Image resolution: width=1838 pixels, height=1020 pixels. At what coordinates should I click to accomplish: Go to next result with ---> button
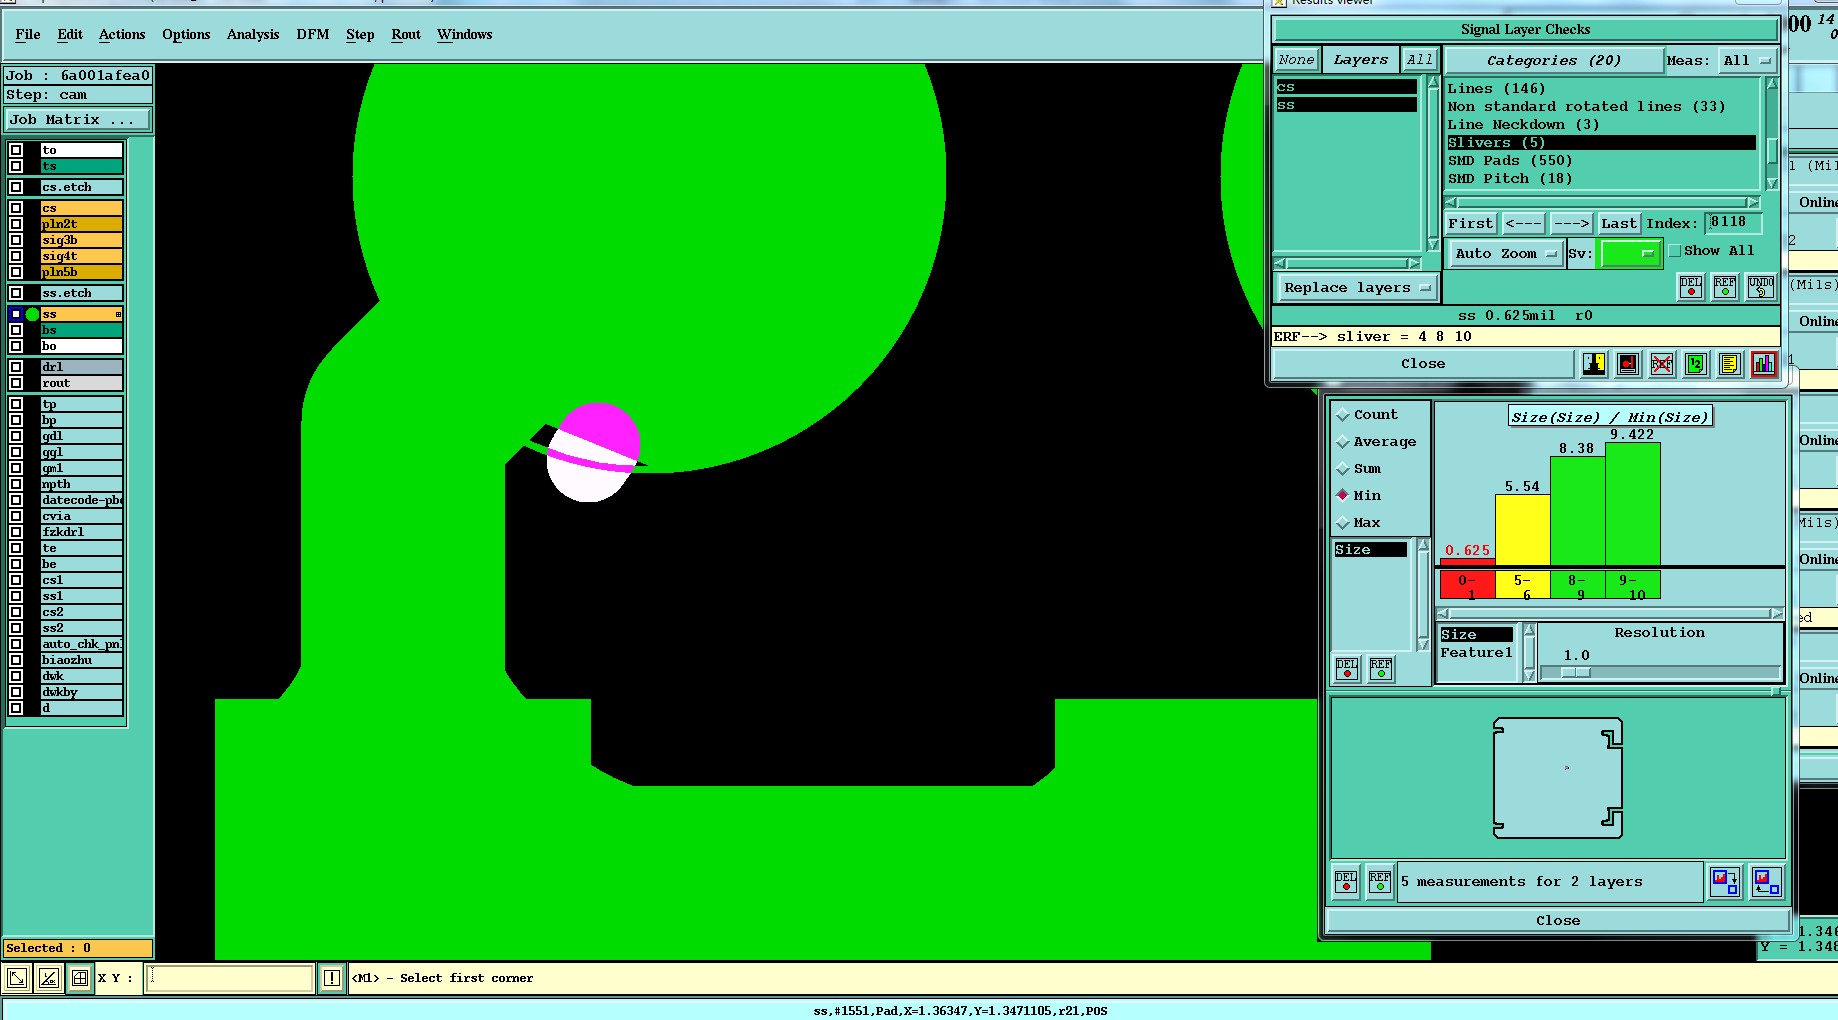tap(1571, 224)
